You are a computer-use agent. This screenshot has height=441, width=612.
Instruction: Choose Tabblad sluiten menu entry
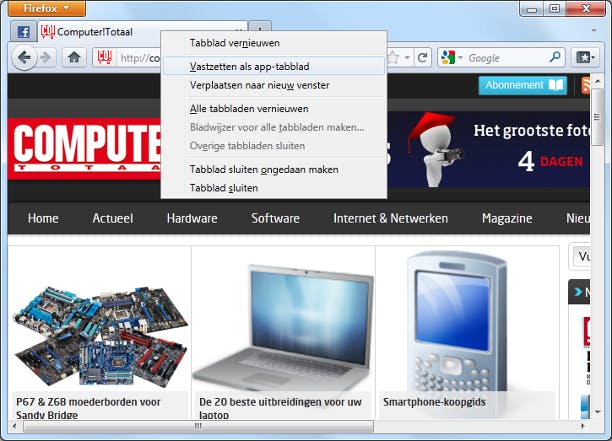pyautogui.click(x=274, y=188)
